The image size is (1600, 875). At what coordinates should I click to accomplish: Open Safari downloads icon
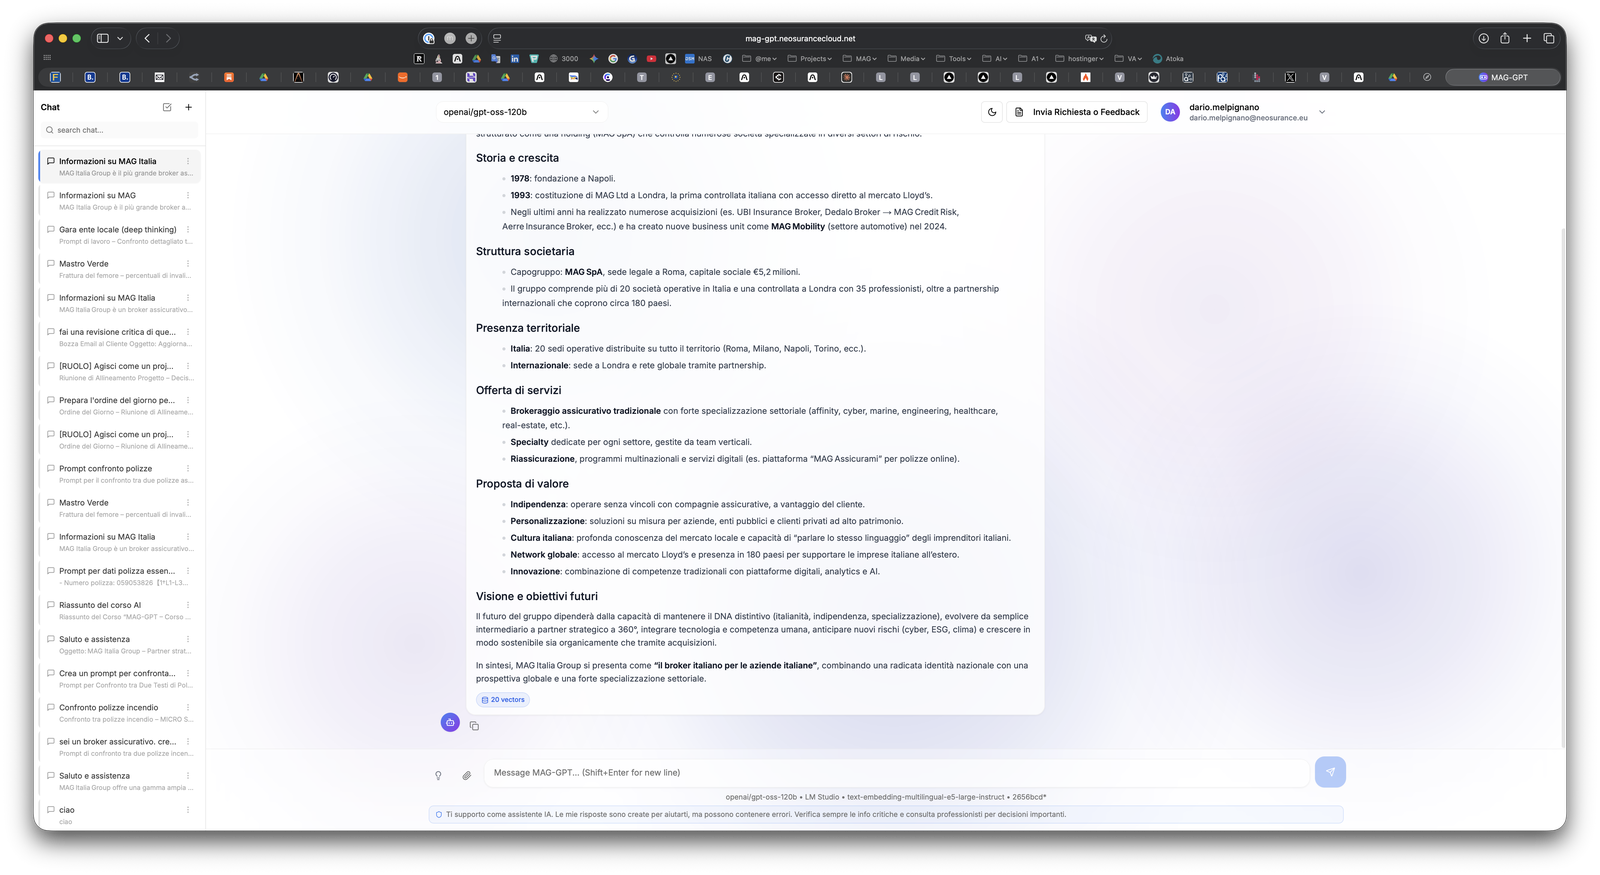point(1483,38)
